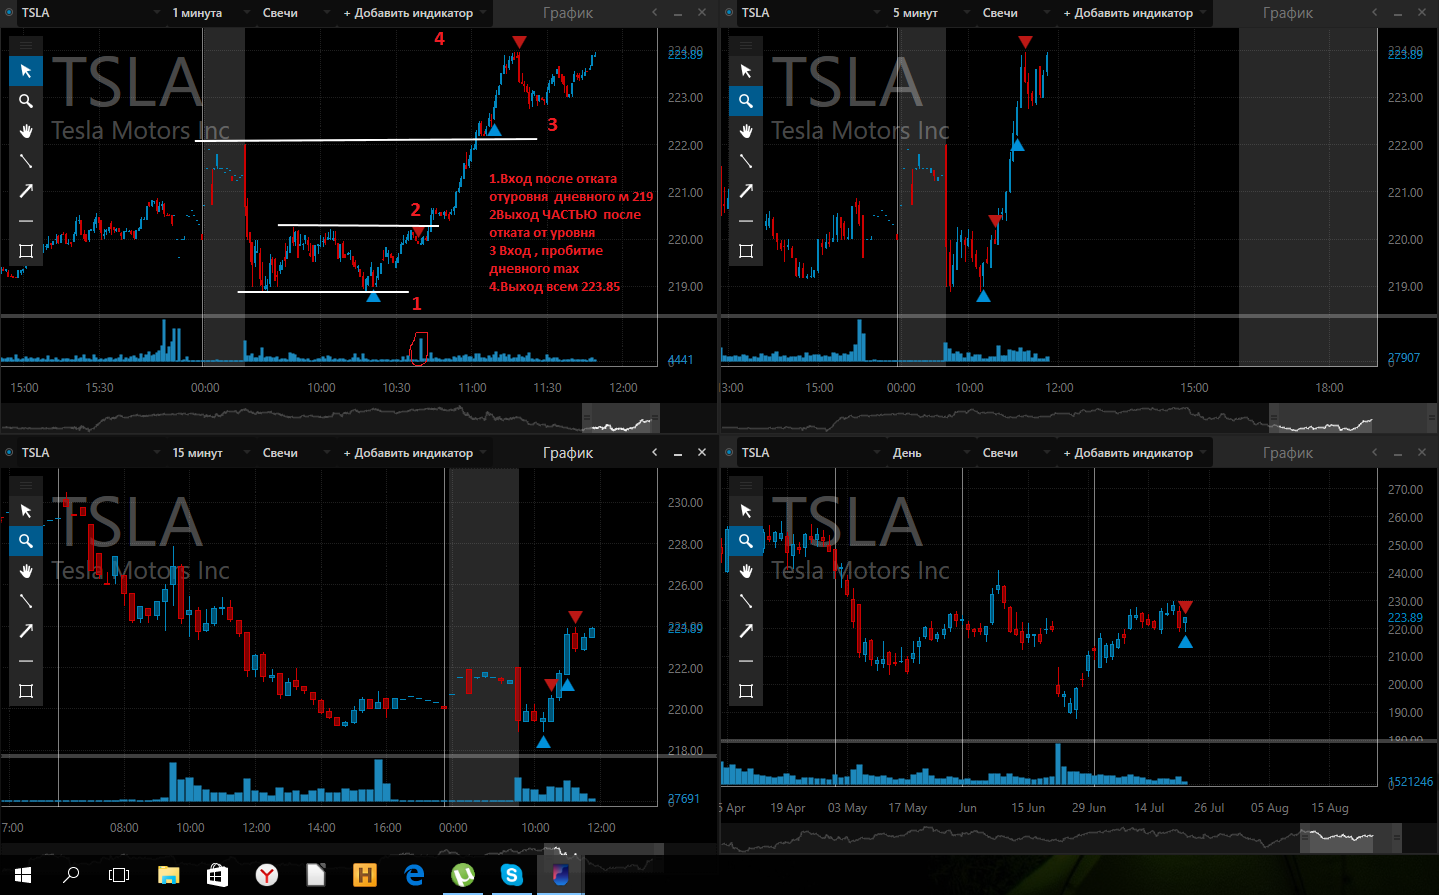Select arrow drawing tool in 15 минут chart
The image size is (1439, 895).
tap(26, 631)
